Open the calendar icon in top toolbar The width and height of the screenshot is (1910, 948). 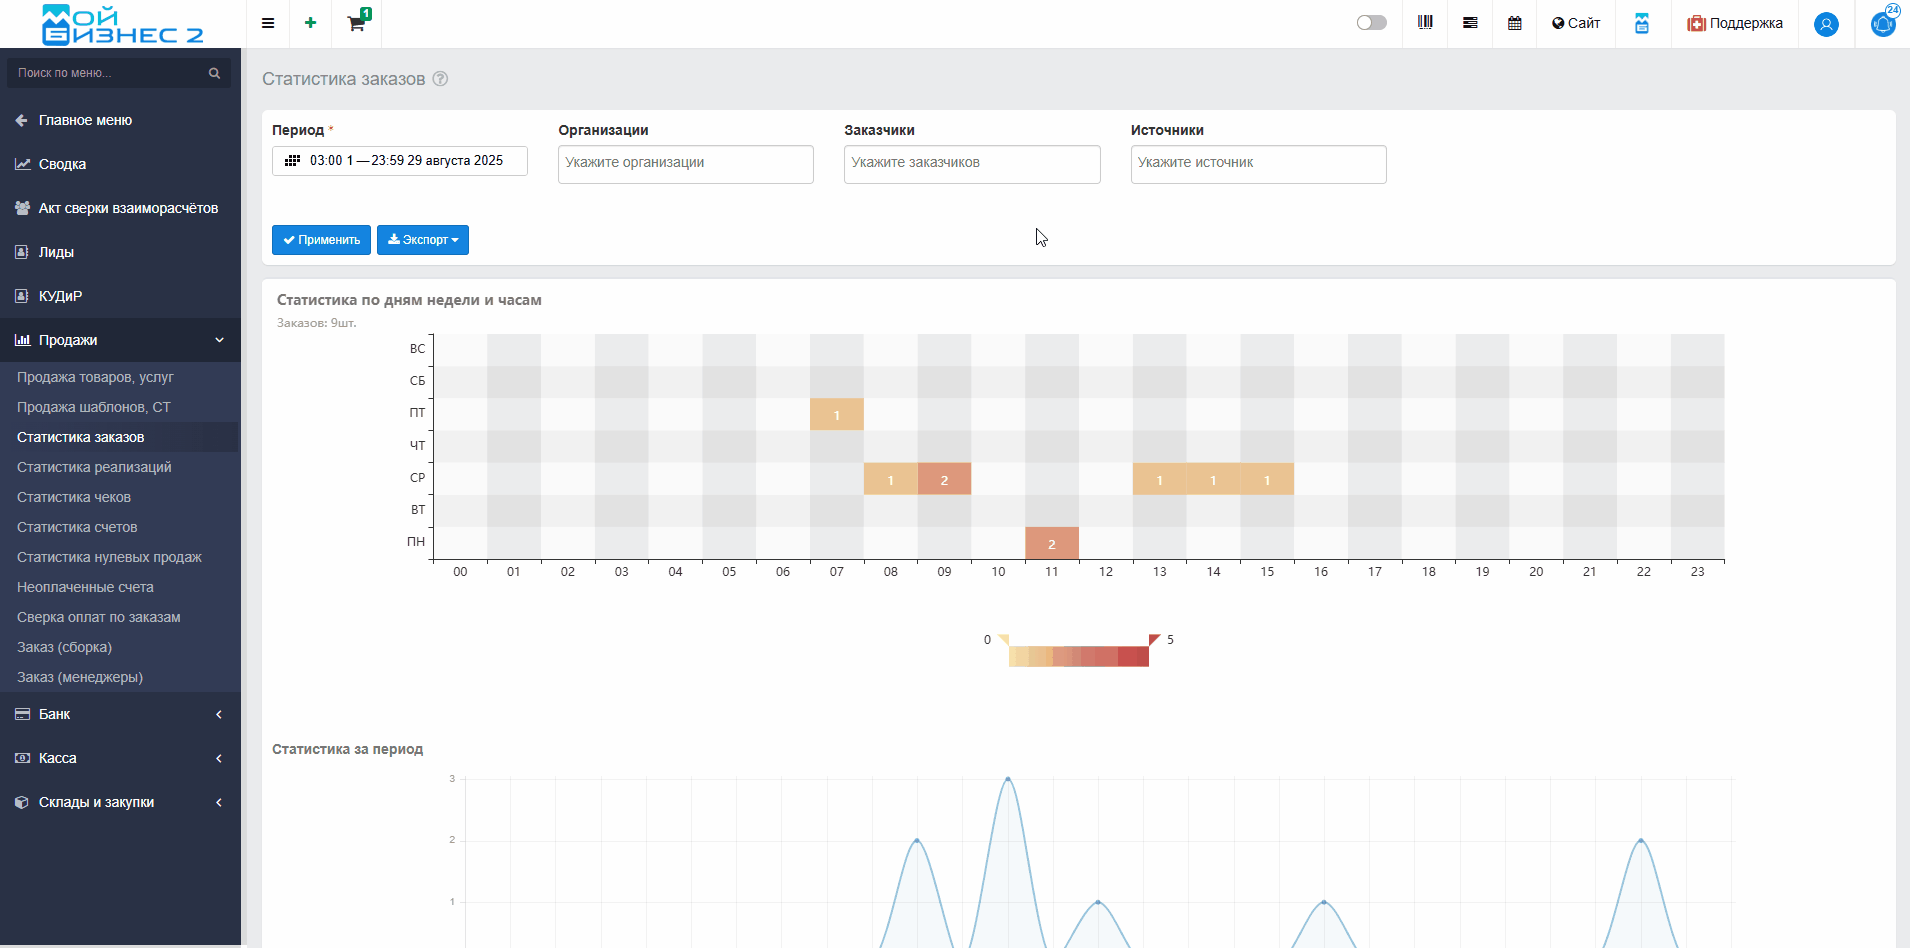coord(1515,23)
